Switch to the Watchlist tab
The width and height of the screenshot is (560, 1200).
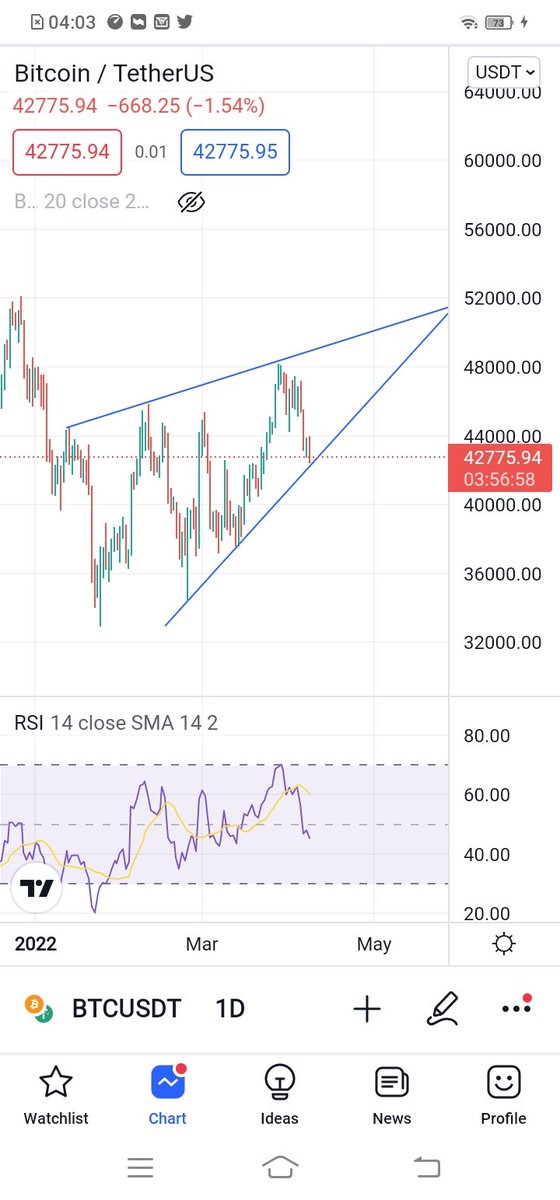[x=55, y=1095]
